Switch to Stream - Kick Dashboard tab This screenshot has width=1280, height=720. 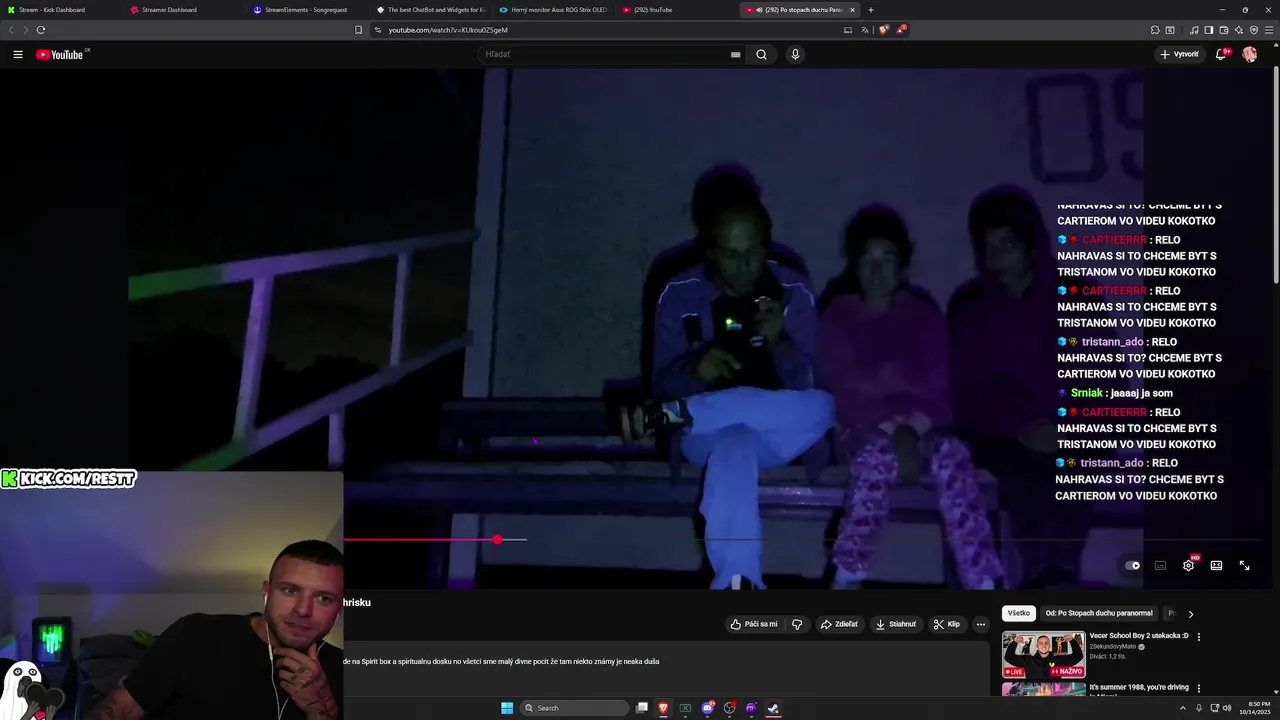point(58,10)
